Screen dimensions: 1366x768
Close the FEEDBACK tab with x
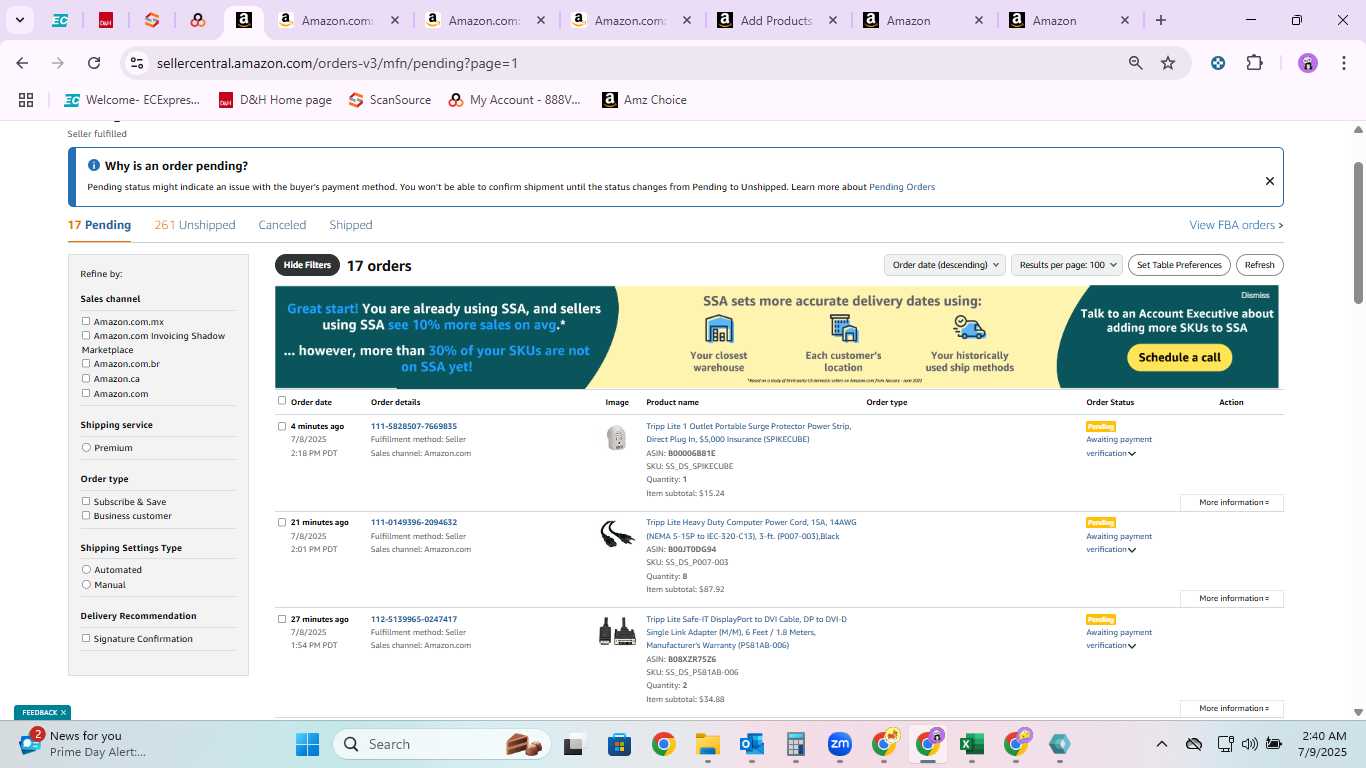(x=63, y=712)
